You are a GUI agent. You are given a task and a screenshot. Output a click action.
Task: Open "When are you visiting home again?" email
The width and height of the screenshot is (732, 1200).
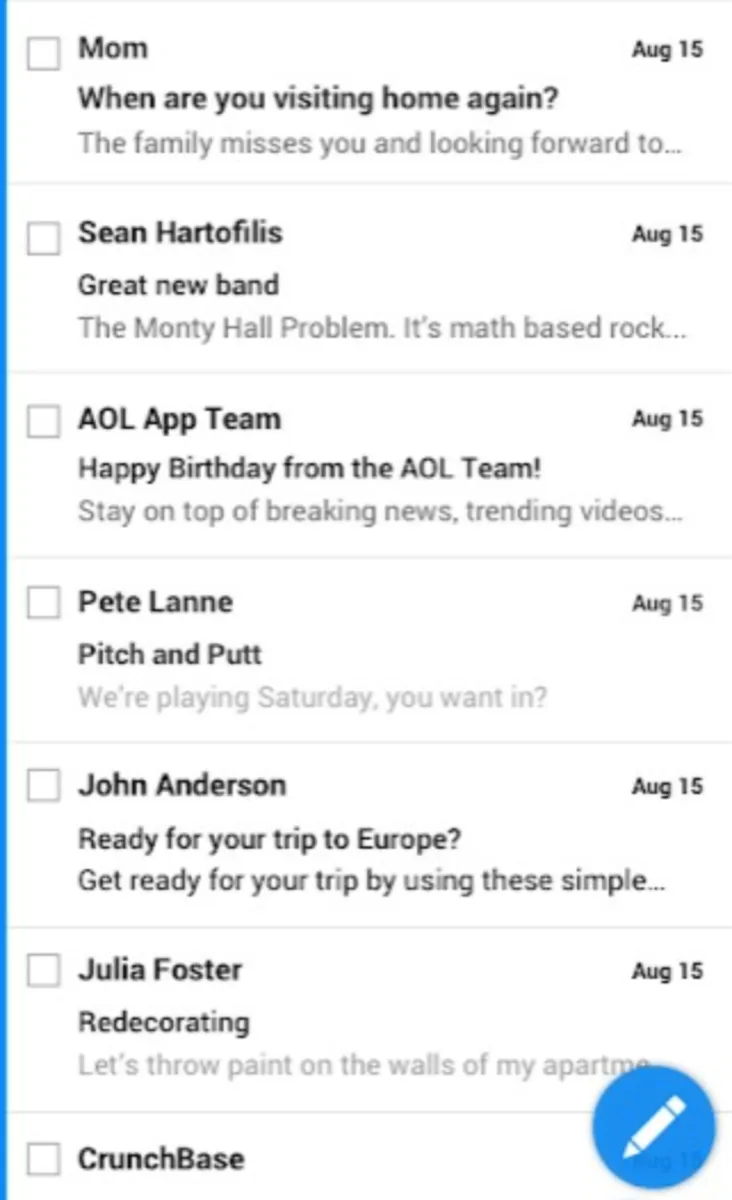point(318,99)
